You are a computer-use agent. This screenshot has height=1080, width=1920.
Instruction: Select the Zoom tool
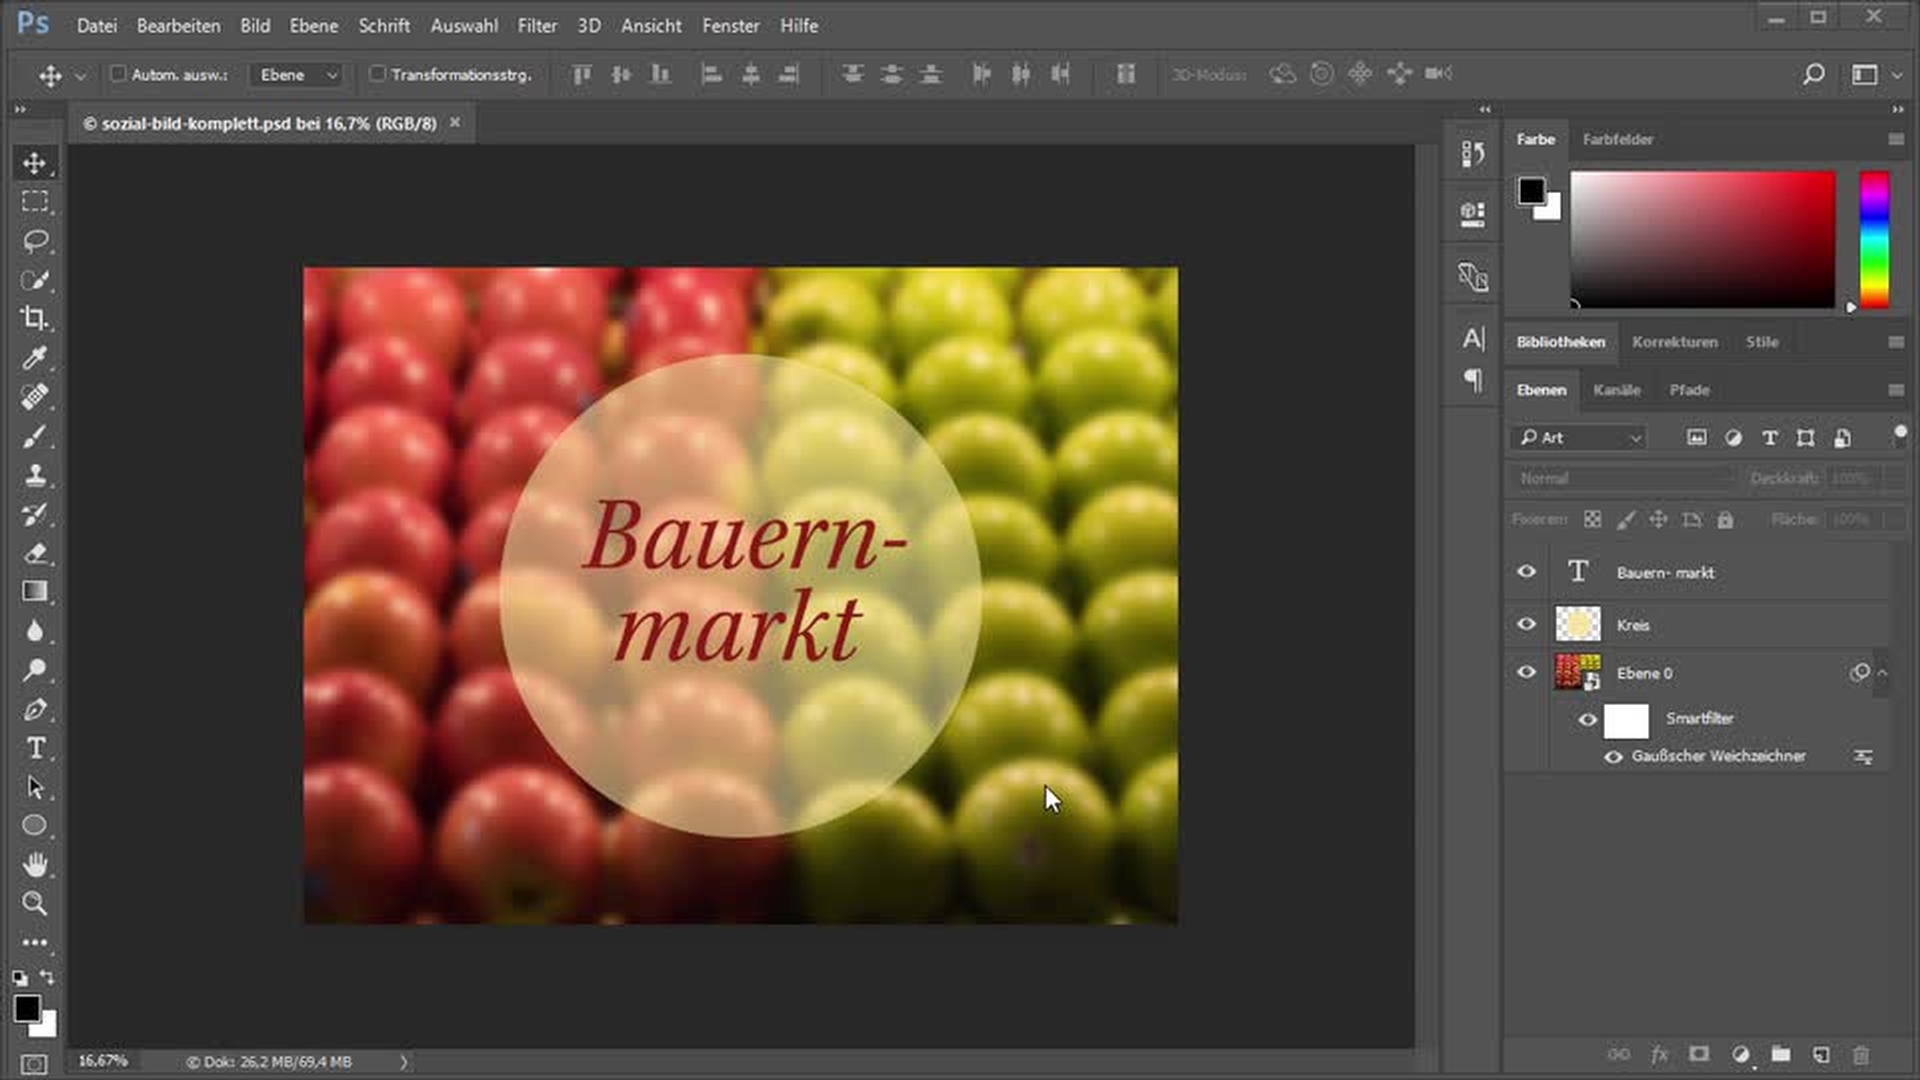pyautogui.click(x=34, y=903)
